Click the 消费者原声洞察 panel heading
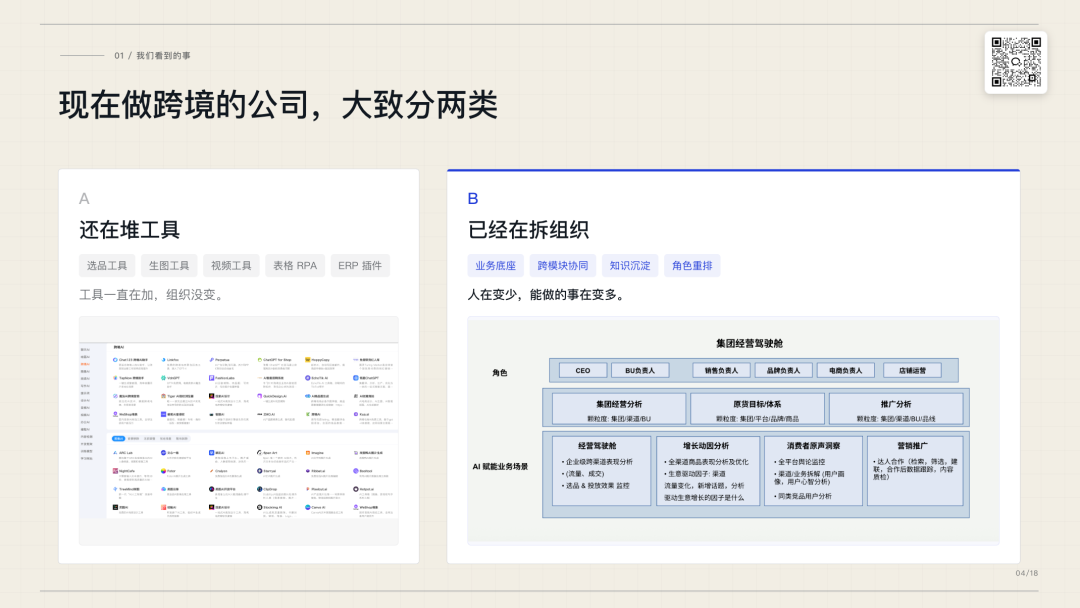 813,445
